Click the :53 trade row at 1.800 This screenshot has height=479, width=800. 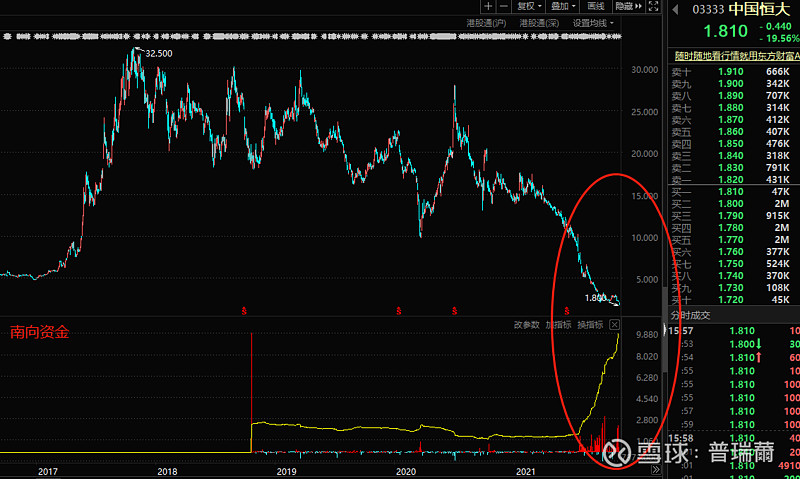pos(734,344)
